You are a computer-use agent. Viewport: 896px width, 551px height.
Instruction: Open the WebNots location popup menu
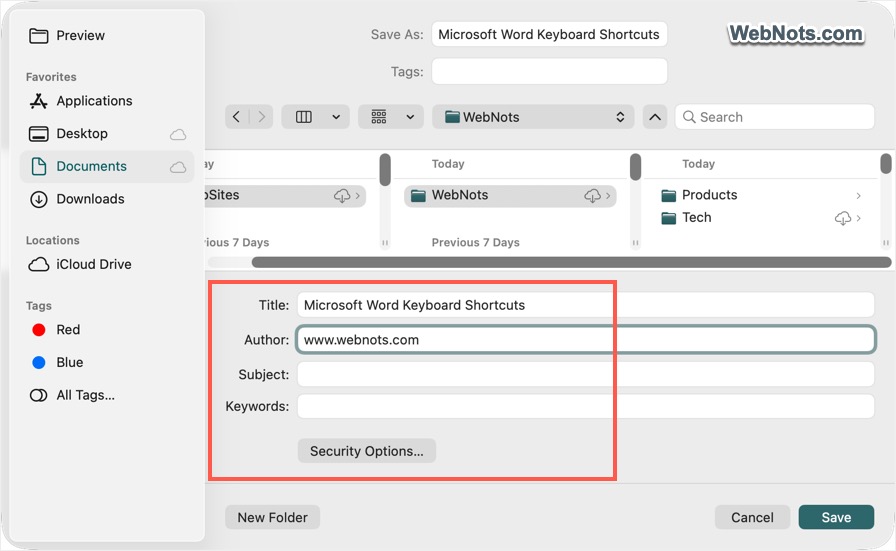533,117
